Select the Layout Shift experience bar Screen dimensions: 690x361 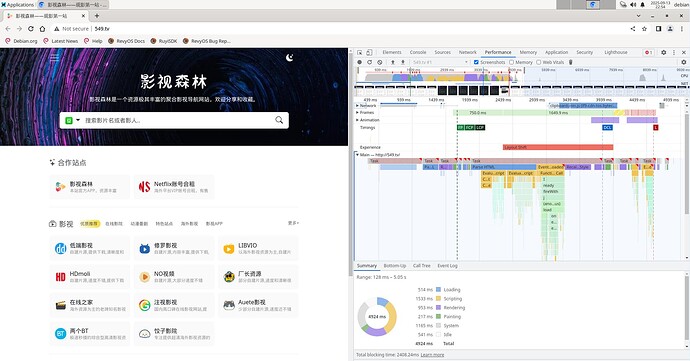tap(558, 147)
